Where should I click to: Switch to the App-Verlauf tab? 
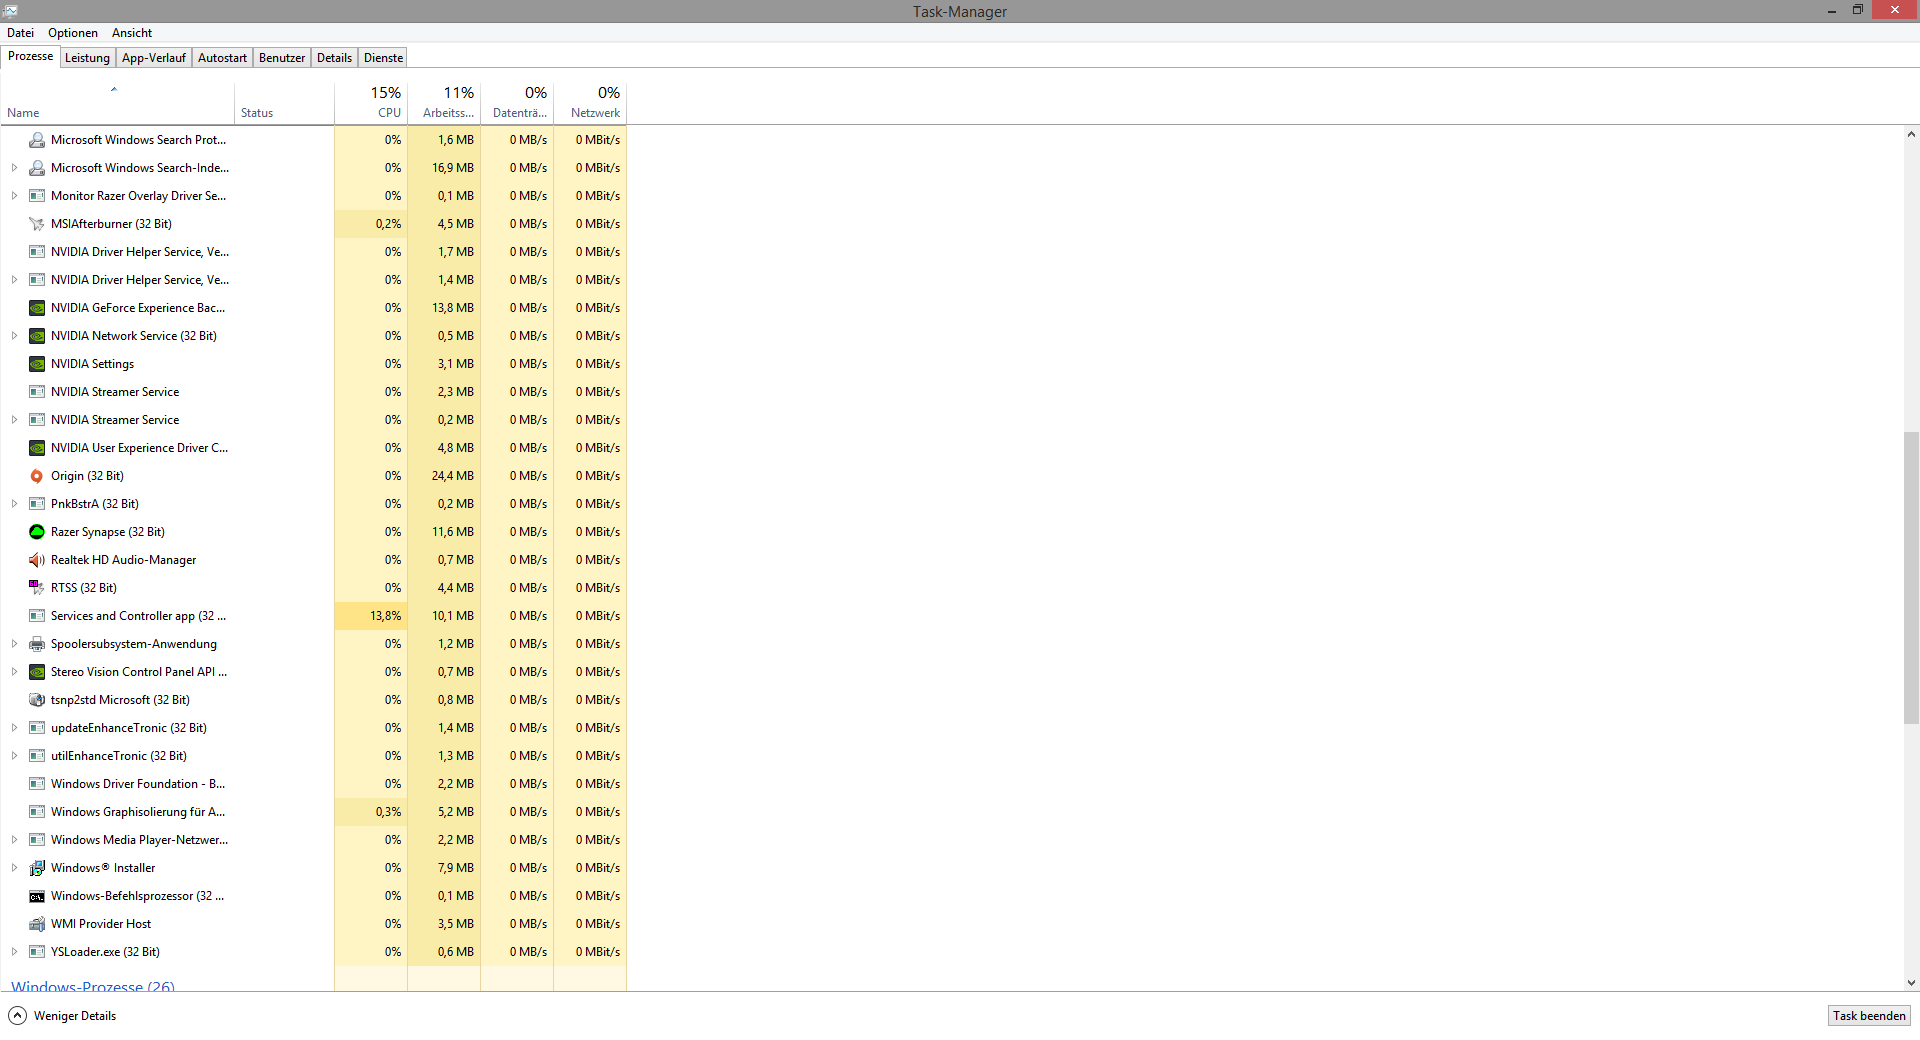(x=154, y=58)
